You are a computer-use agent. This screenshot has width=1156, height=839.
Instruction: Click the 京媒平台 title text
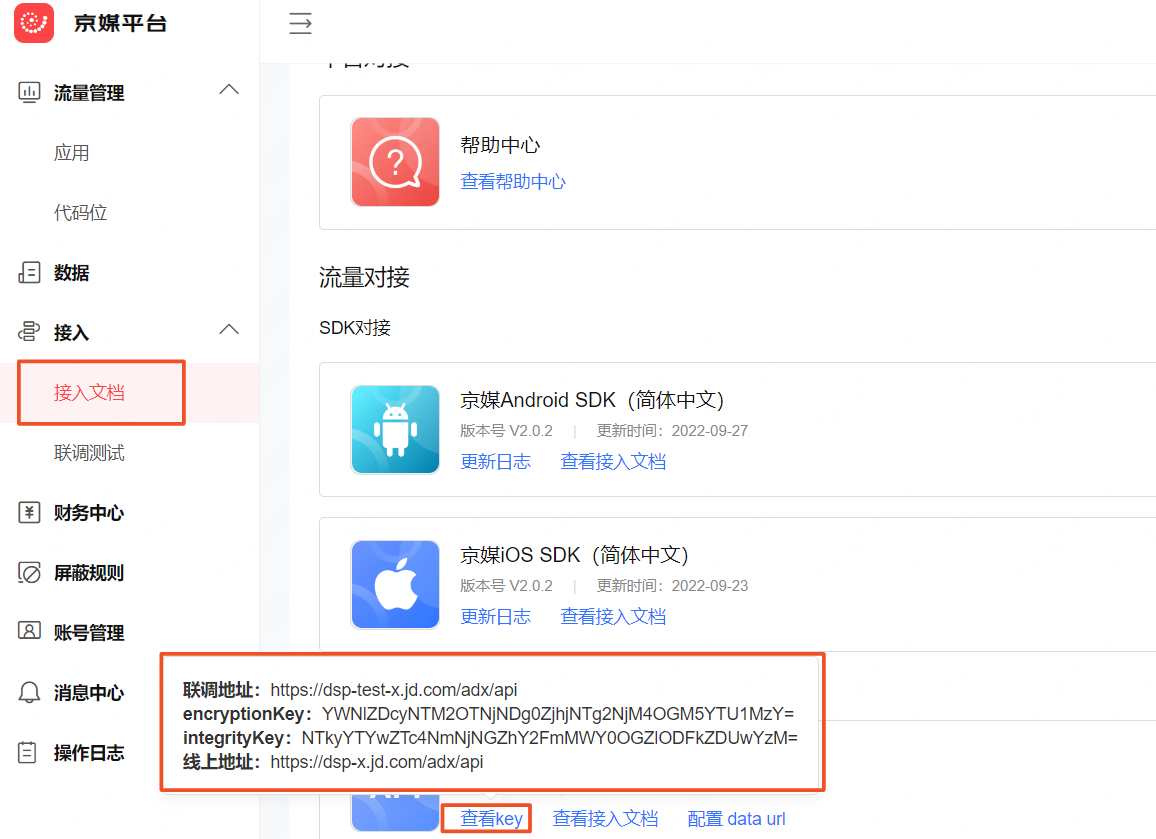tap(120, 24)
